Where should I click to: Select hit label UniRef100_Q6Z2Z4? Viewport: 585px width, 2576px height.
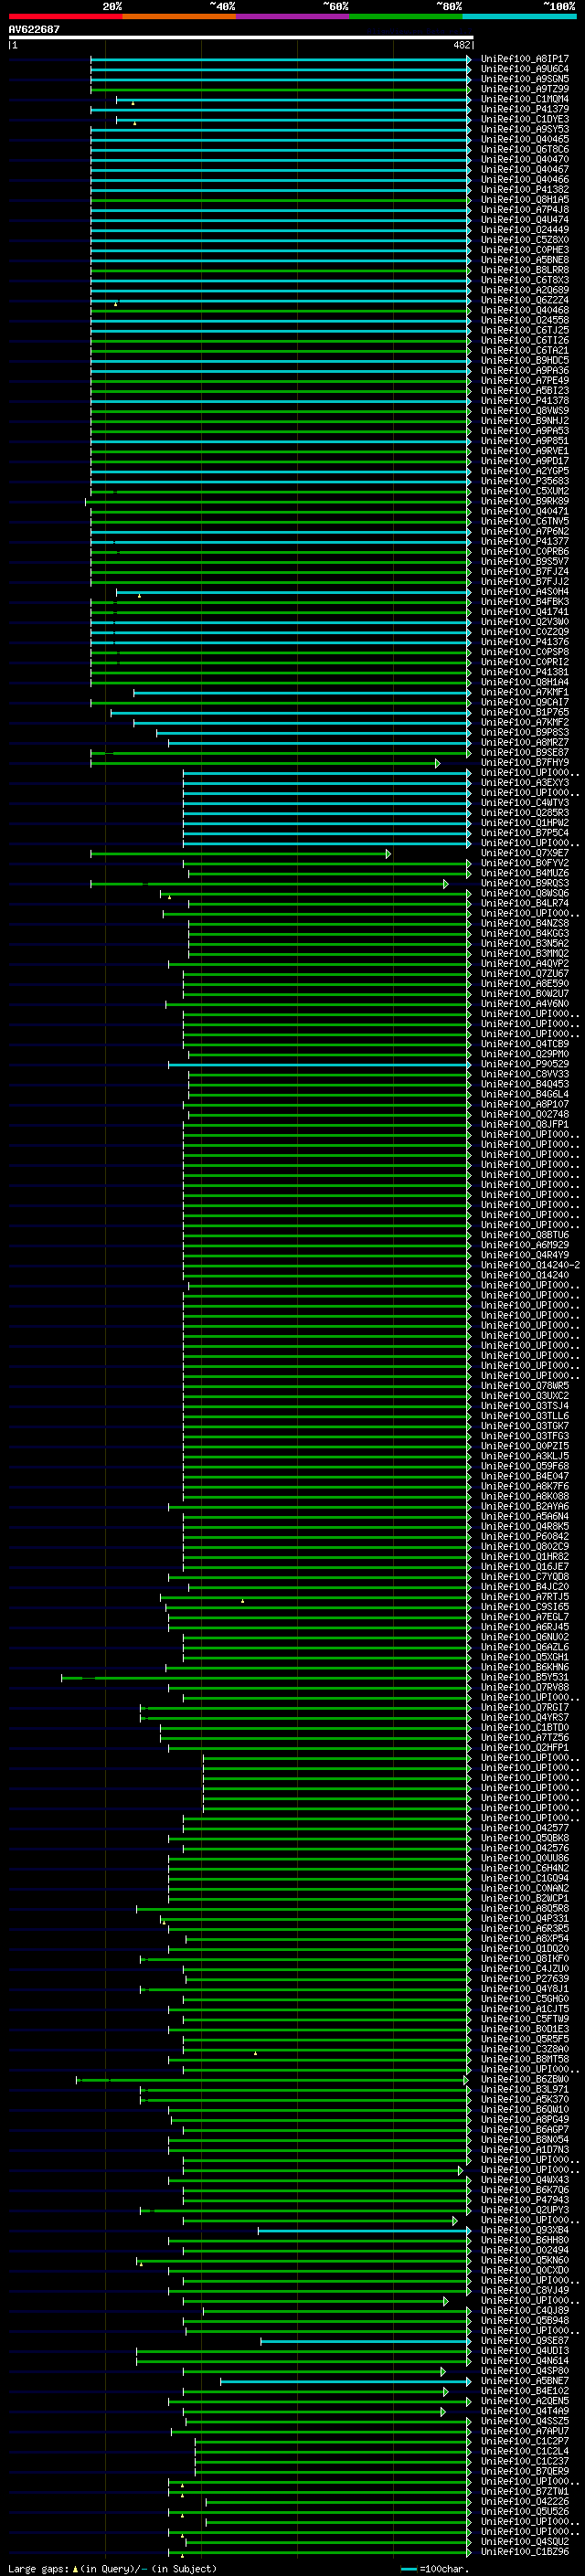525,300
